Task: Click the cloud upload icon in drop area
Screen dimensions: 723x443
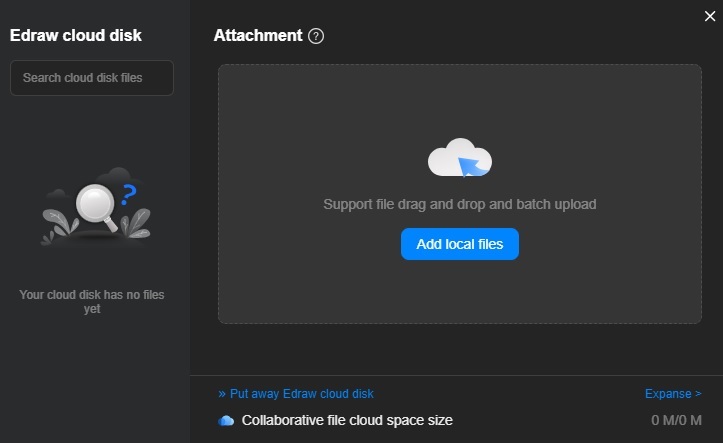Action: tap(460, 158)
